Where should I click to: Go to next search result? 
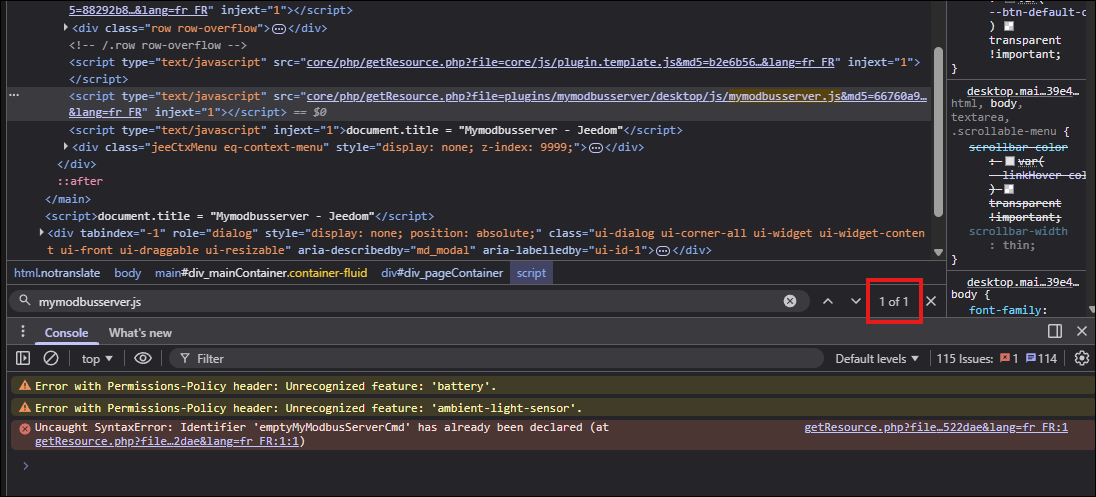(856, 301)
